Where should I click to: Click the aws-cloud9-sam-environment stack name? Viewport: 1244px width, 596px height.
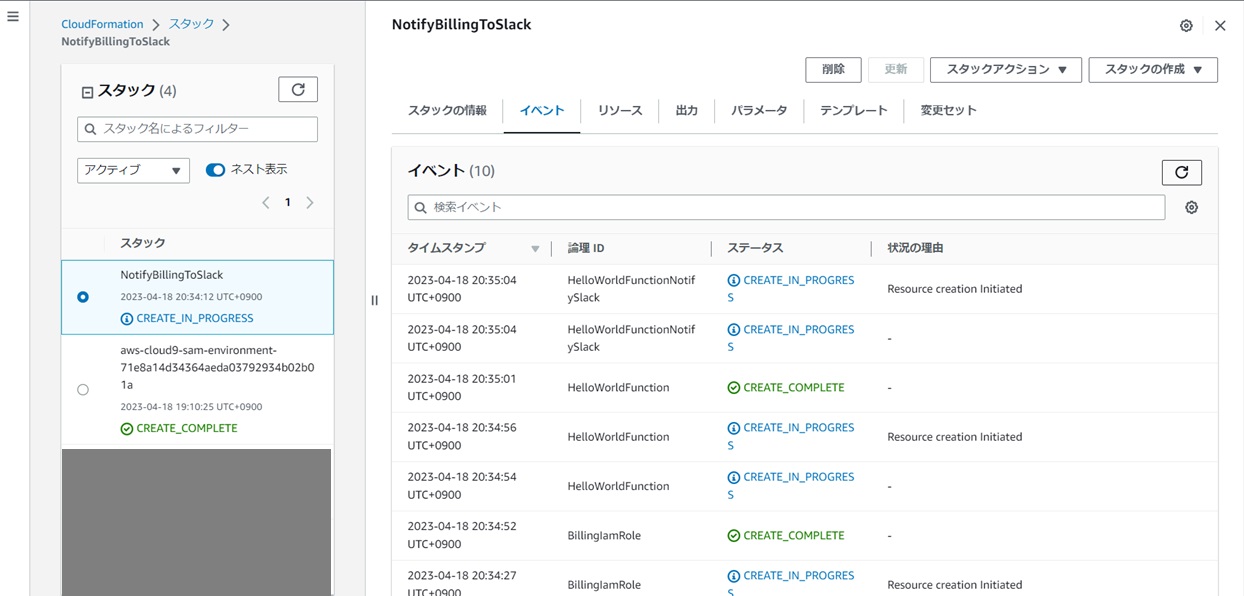click(217, 367)
